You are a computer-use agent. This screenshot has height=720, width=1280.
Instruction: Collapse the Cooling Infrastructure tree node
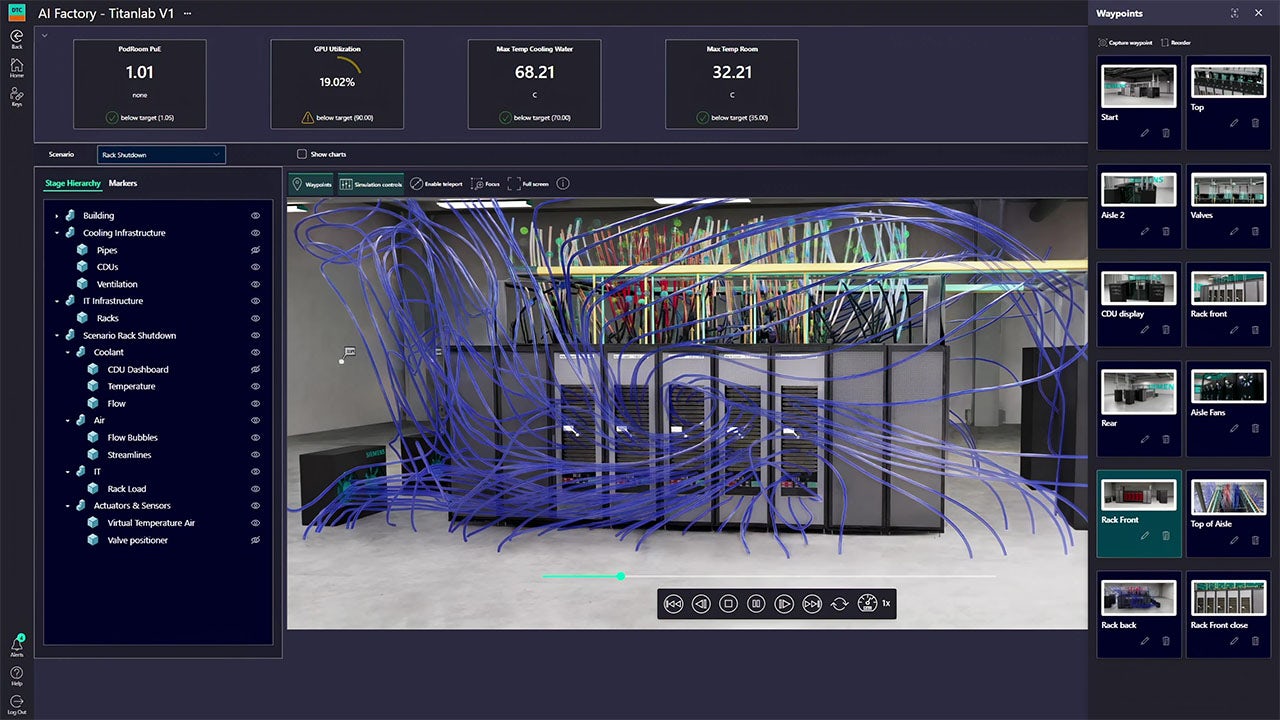(x=58, y=232)
